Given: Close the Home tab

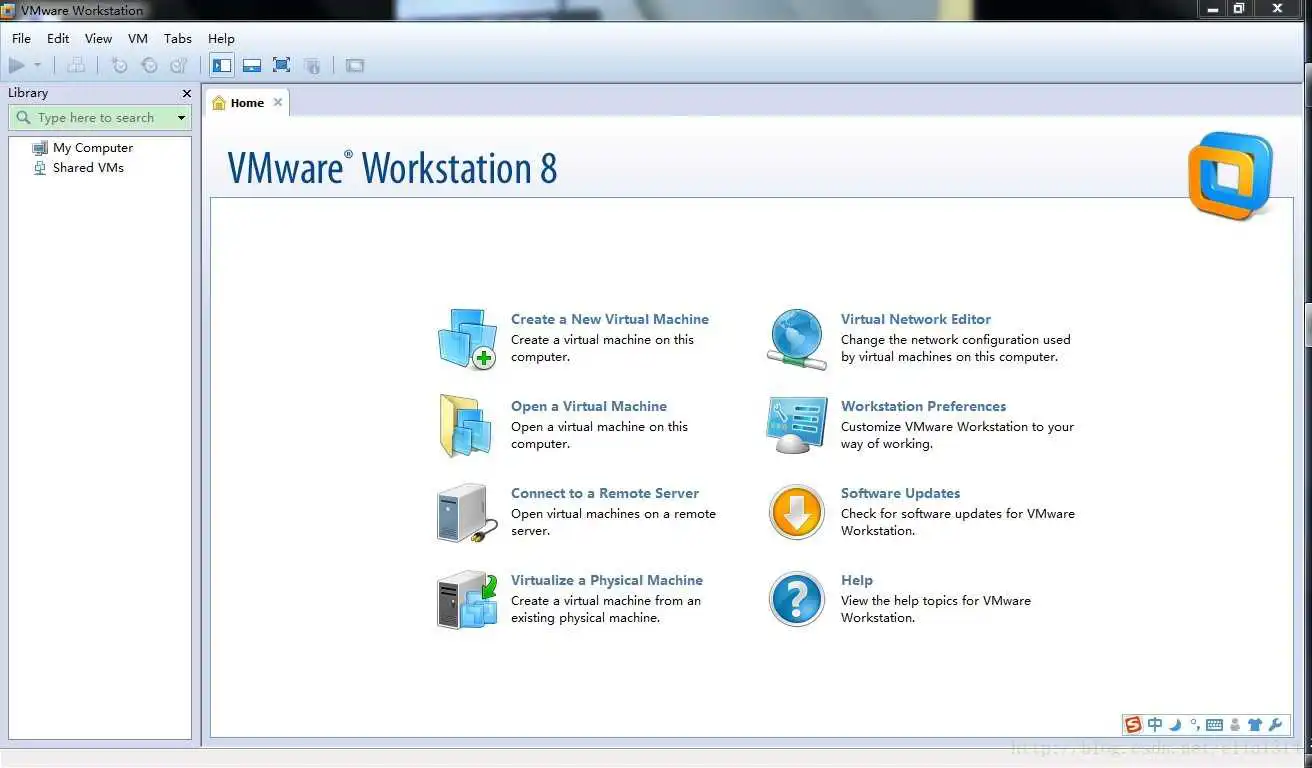Looking at the screenshot, I should (x=278, y=102).
